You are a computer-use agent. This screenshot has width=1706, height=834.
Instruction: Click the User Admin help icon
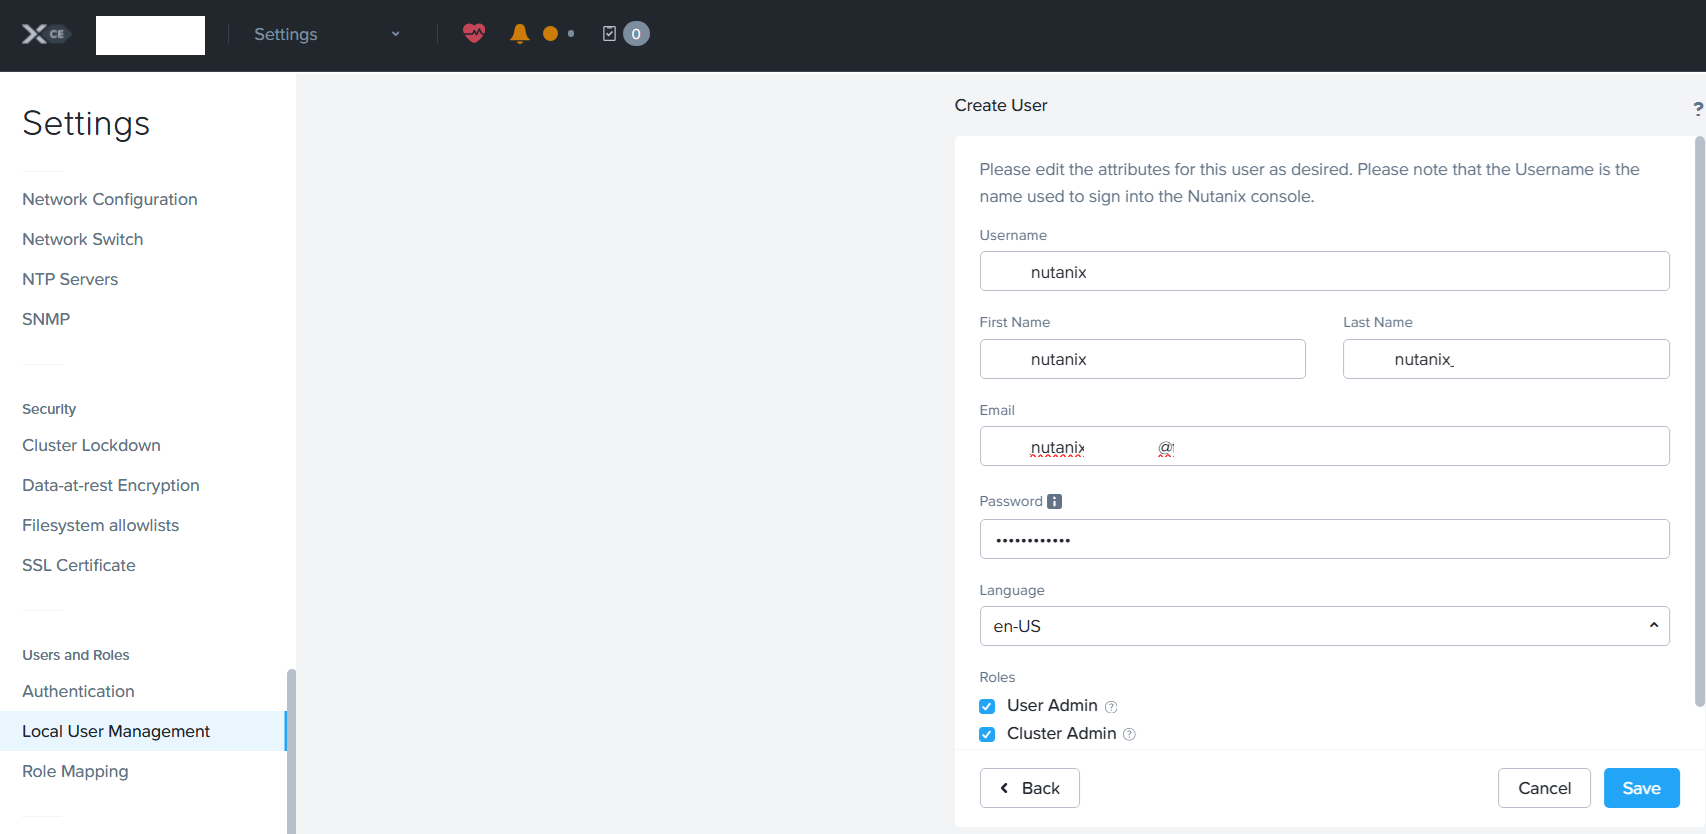point(1111,707)
